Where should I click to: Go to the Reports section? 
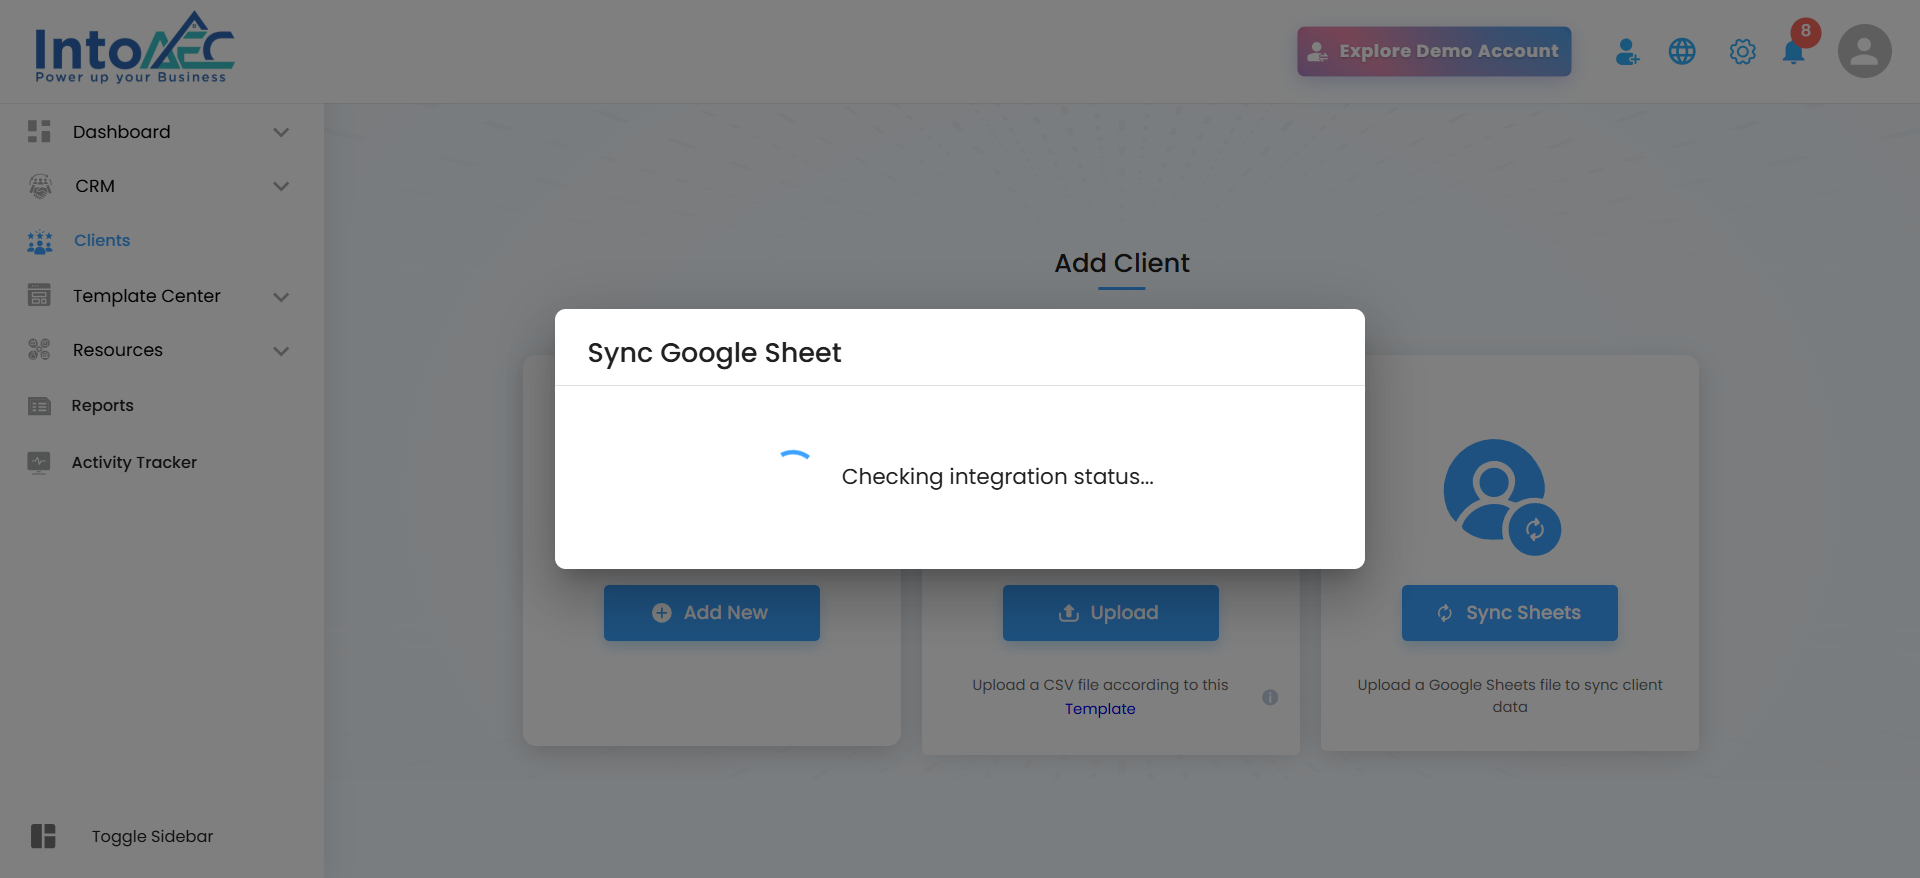tap(102, 406)
